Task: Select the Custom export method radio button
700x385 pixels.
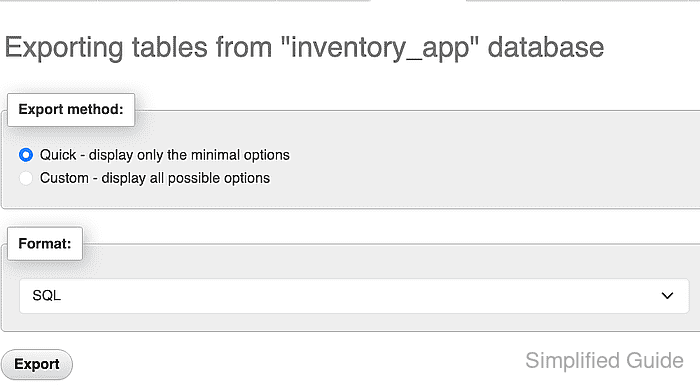Action: (26, 178)
